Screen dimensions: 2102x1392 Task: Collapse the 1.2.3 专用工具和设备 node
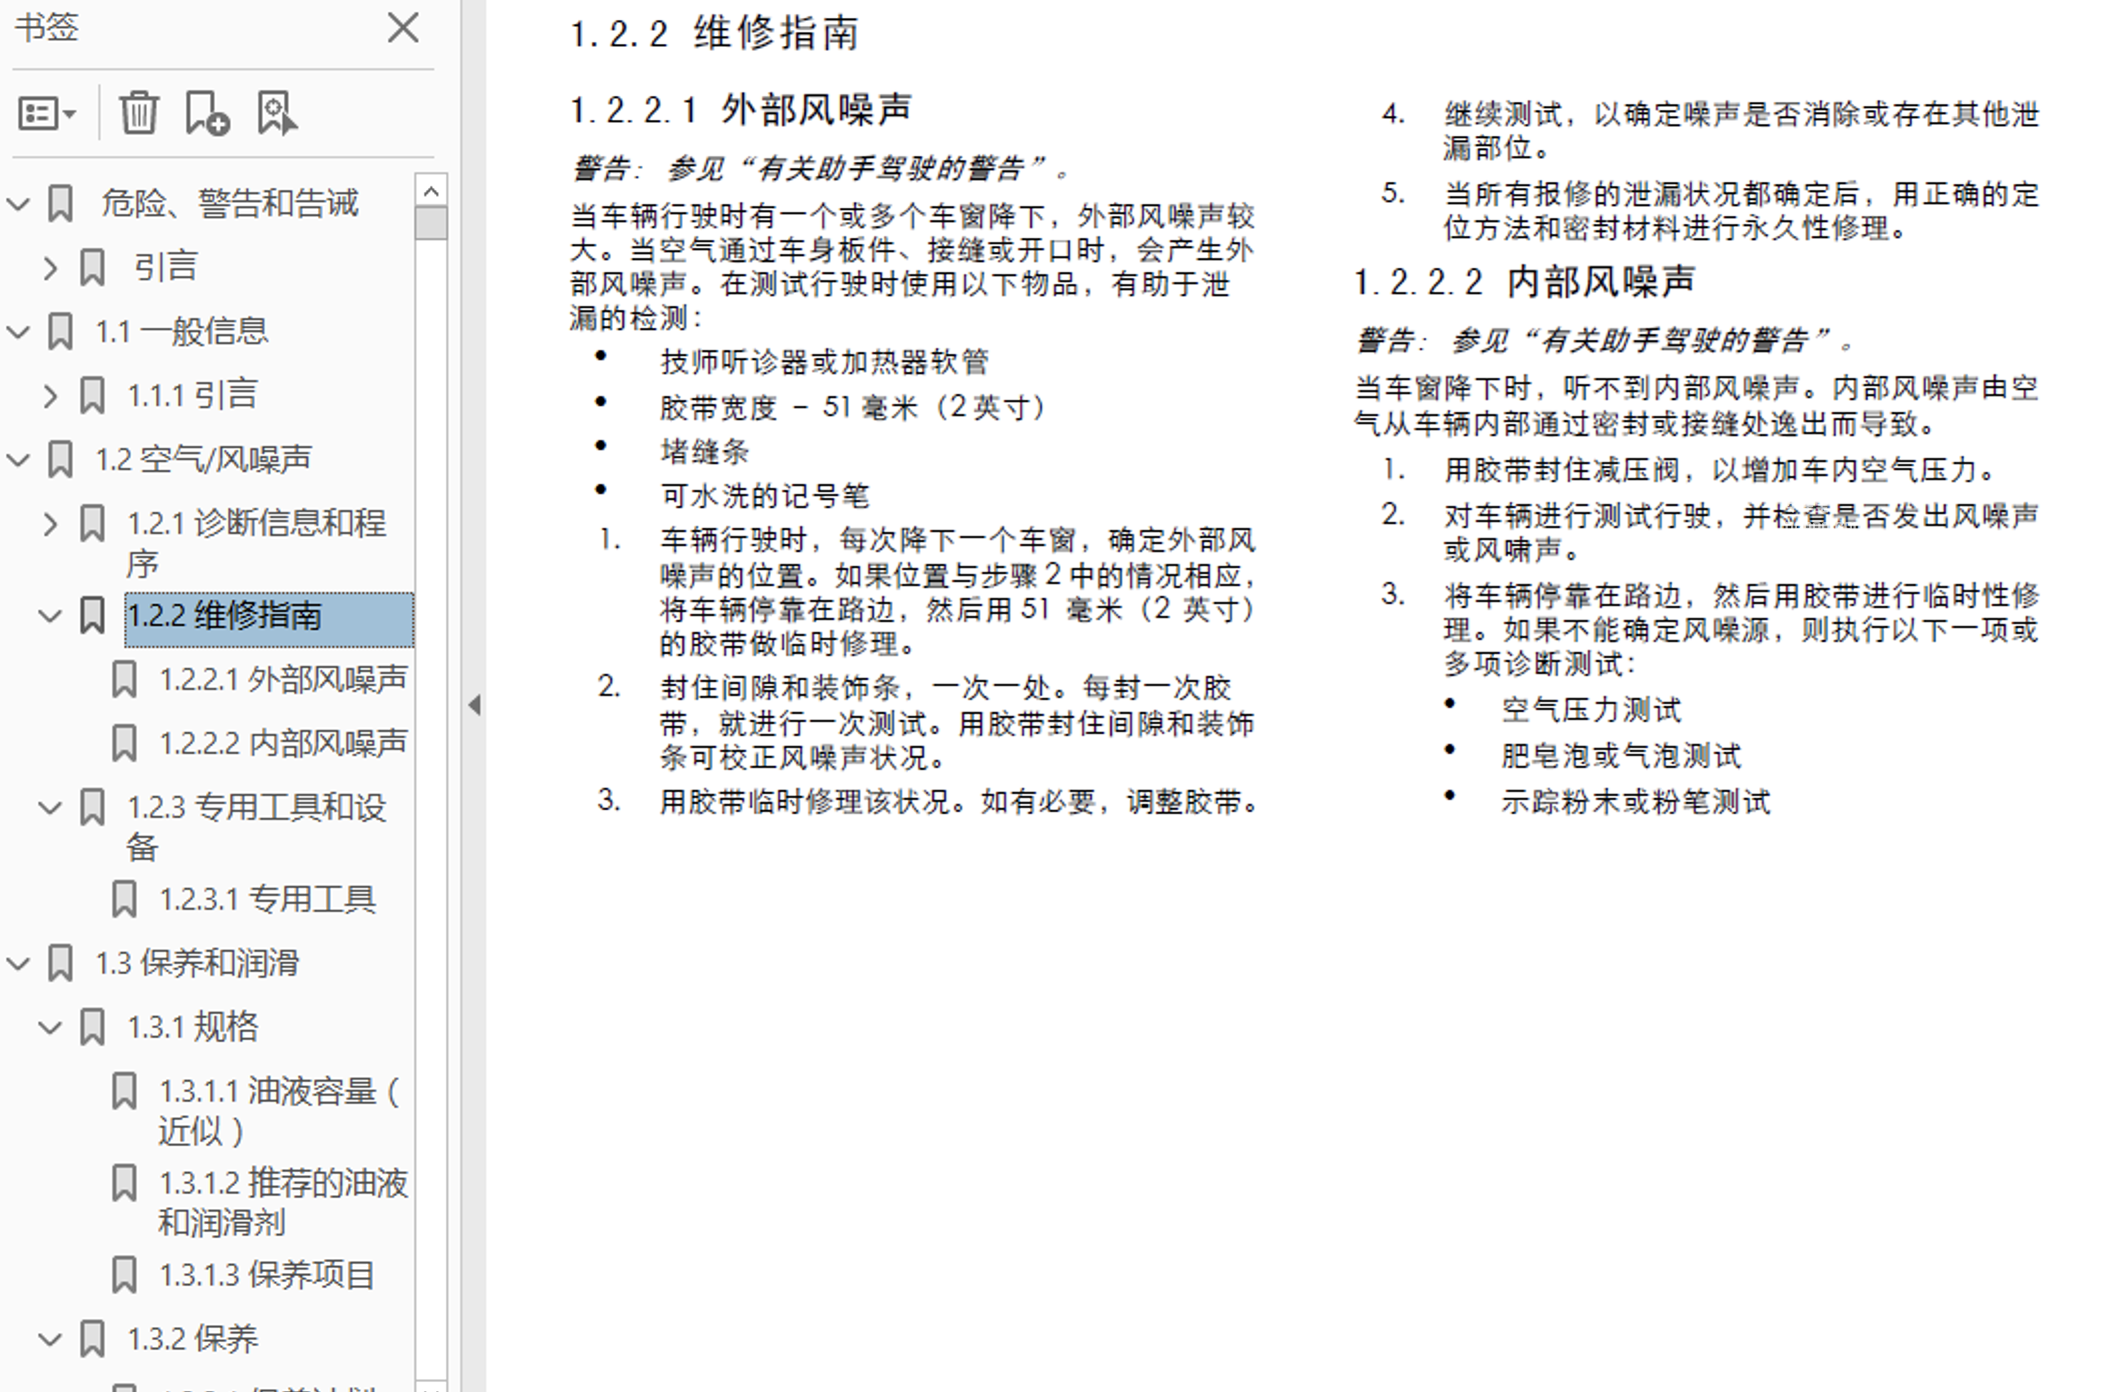[x=50, y=808]
